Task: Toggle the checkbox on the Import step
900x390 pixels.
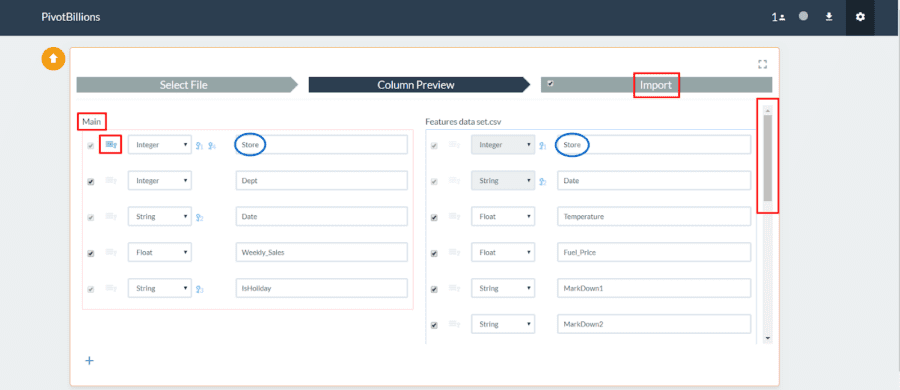Action: (x=550, y=84)
